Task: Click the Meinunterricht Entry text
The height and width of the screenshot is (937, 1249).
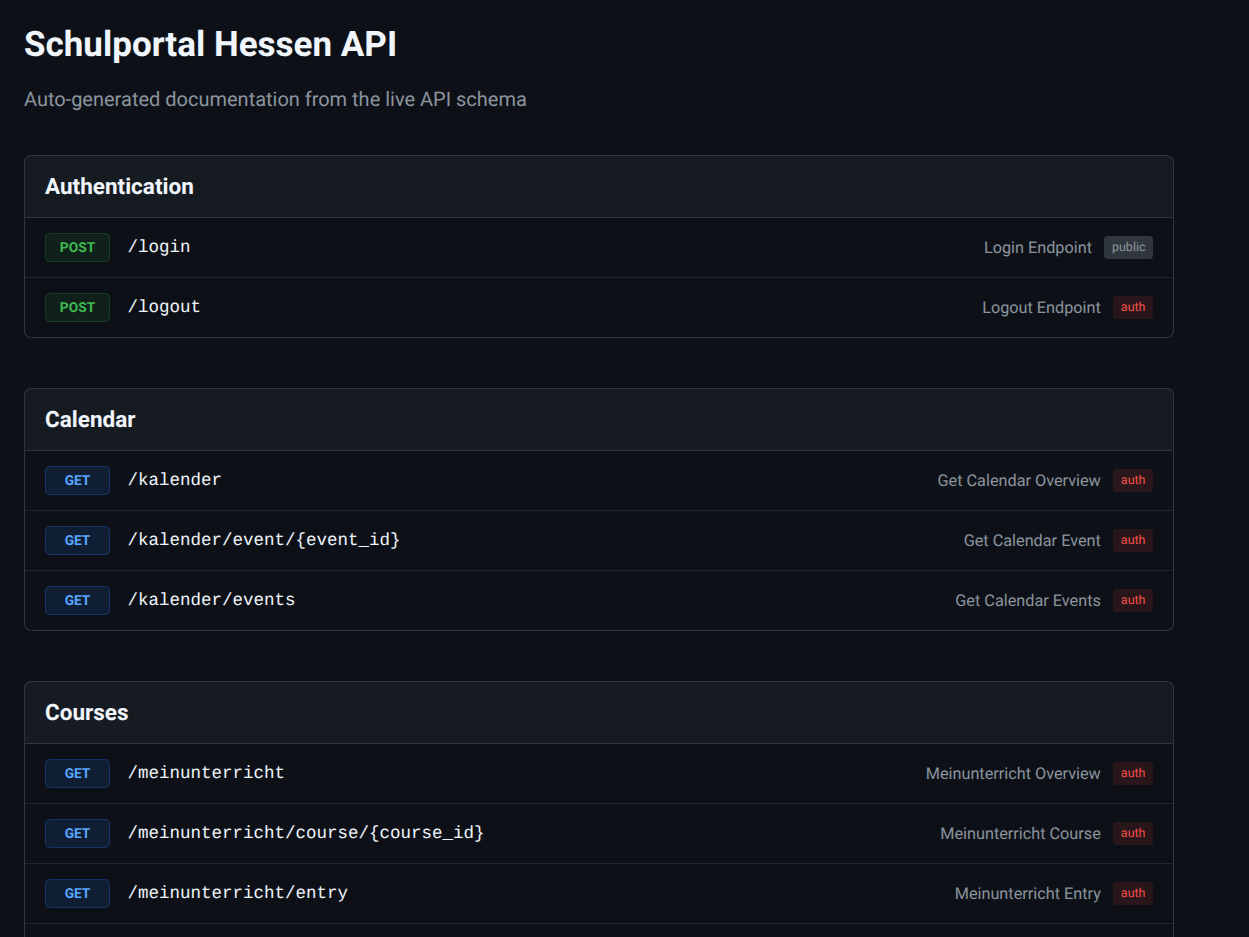Action: (x=1028, y=894)
